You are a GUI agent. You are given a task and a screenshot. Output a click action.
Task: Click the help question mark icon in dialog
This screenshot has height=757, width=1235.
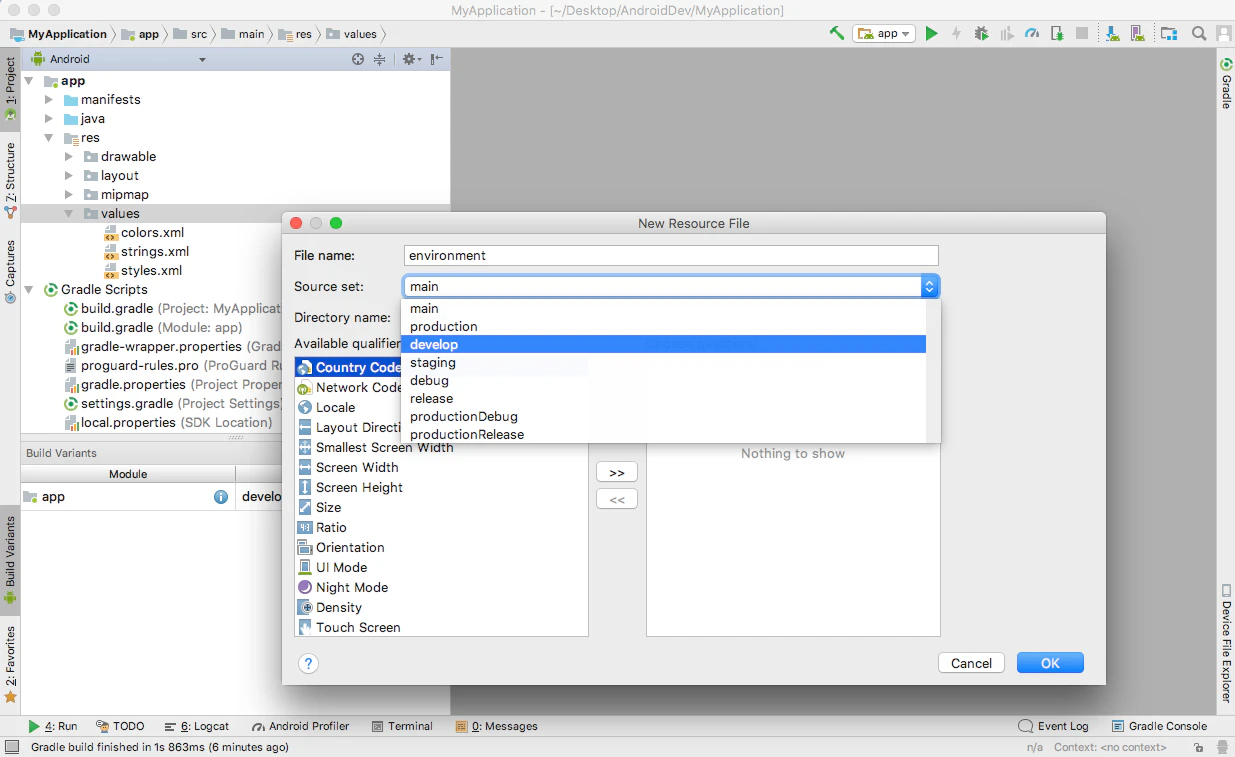[308, 663]
